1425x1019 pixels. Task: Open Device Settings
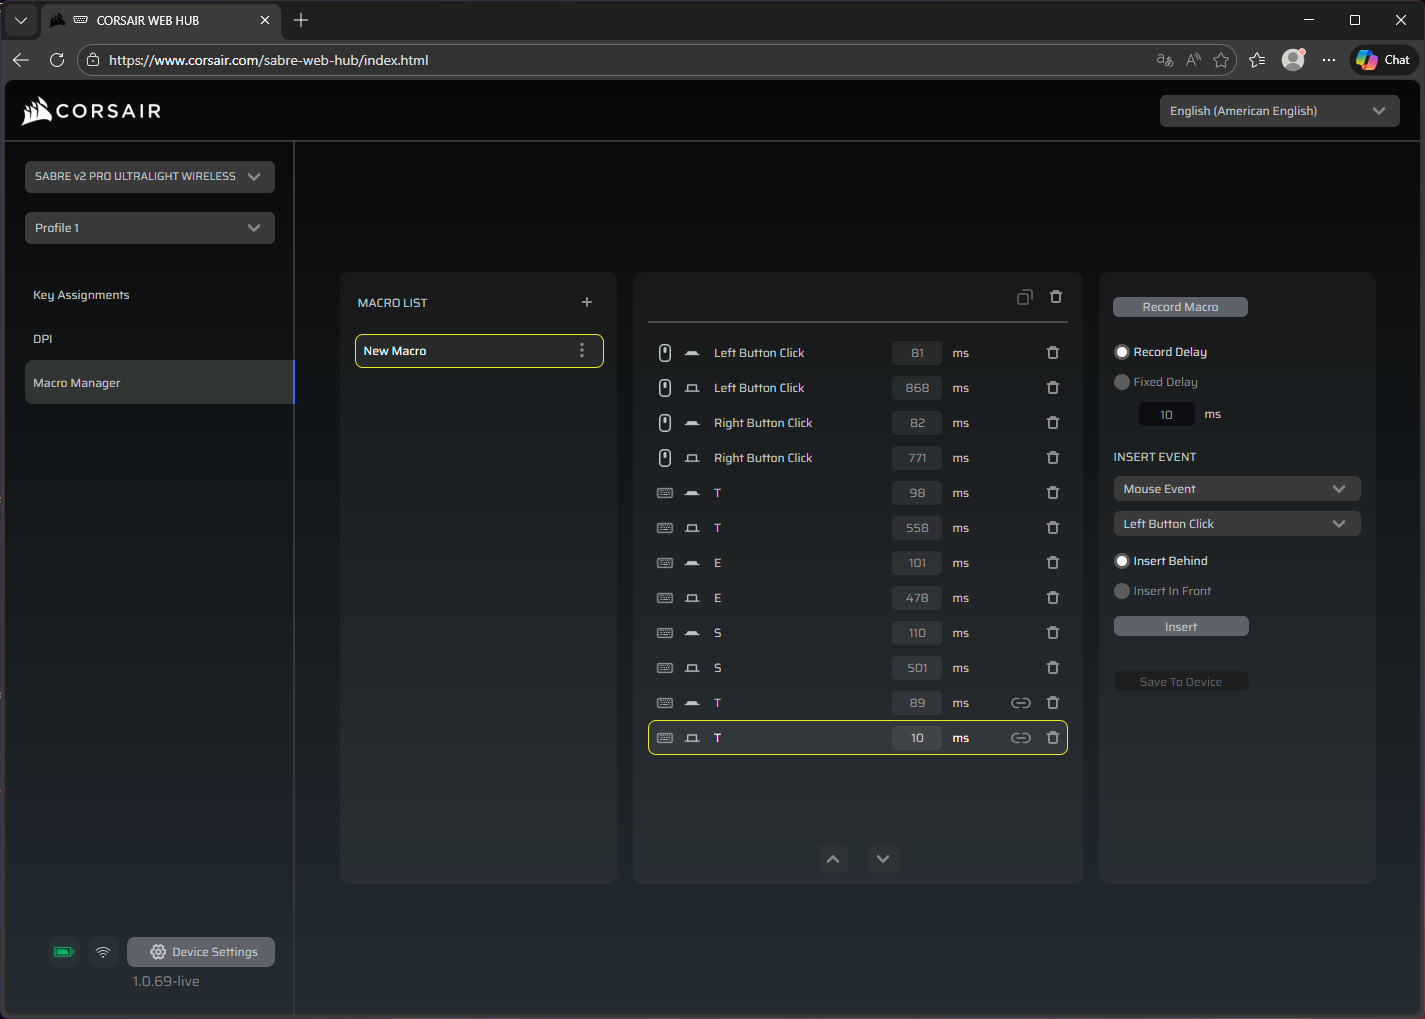201,952
